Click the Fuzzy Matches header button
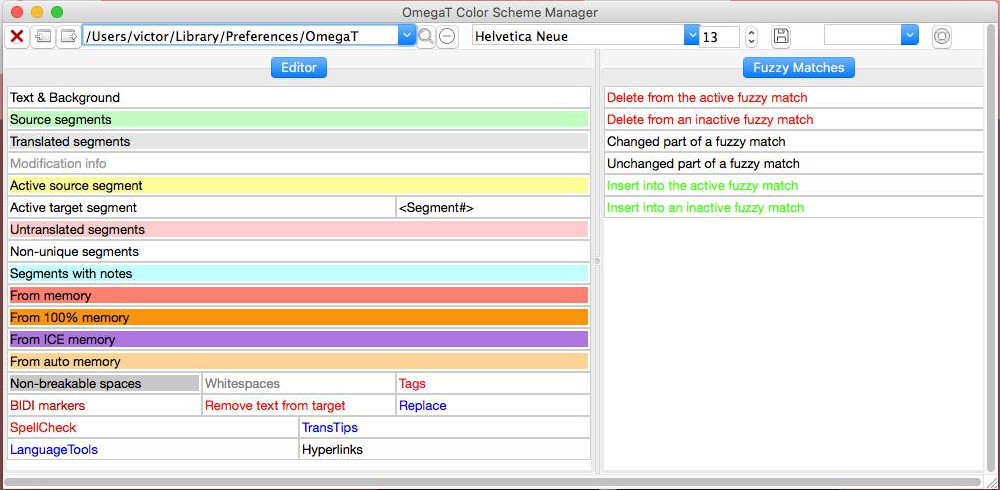1000x490 pixels. coord(798,68)
